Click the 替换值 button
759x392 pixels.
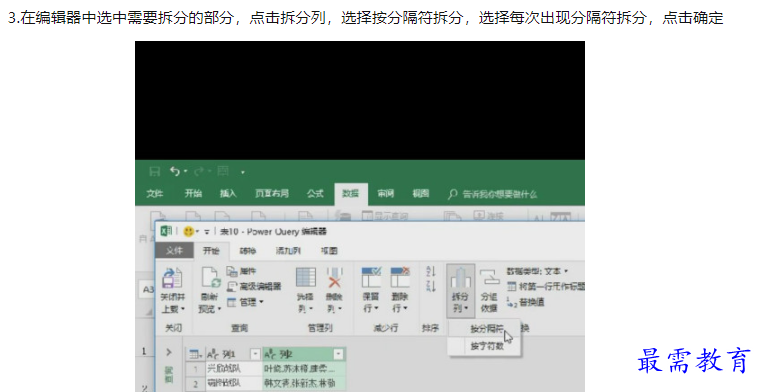coord(525,302)
